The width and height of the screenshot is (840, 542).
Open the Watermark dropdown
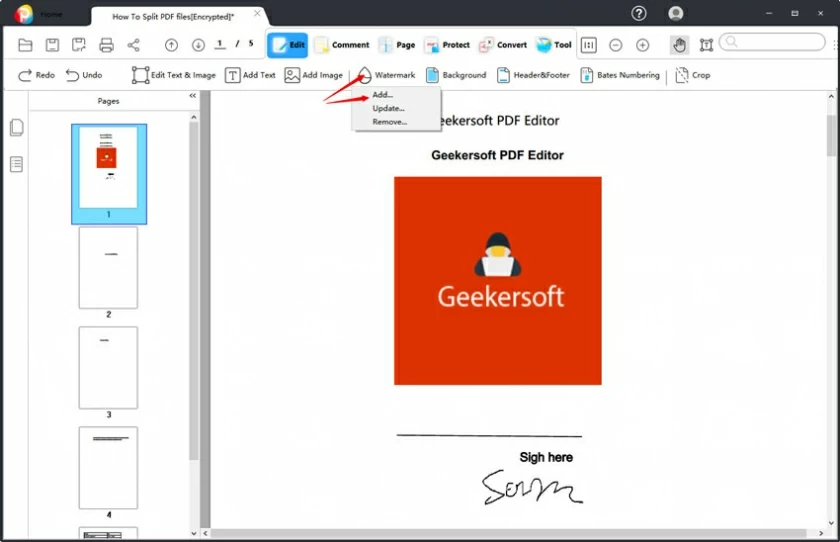pyautogui.click(x=386, y=75)
